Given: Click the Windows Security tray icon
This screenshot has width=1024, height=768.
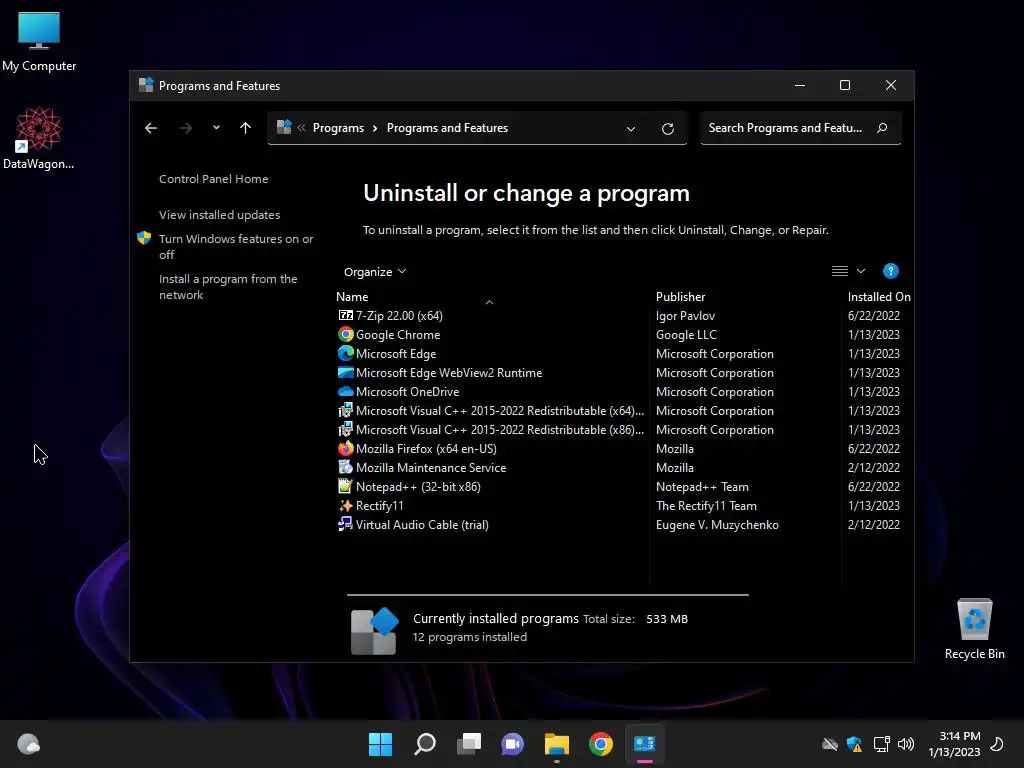Looking at the screenshot, I should (x=854, y=744).
